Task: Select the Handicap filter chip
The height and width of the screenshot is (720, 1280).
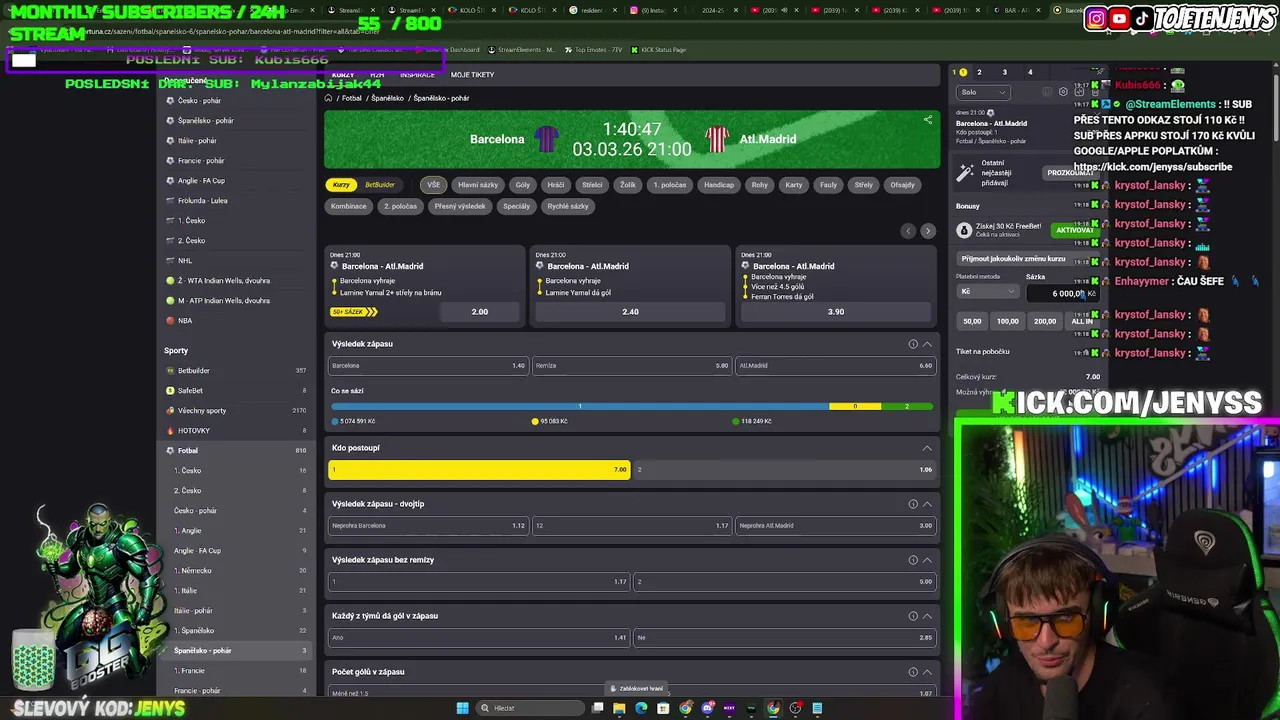Action: [x=719, y=185]
